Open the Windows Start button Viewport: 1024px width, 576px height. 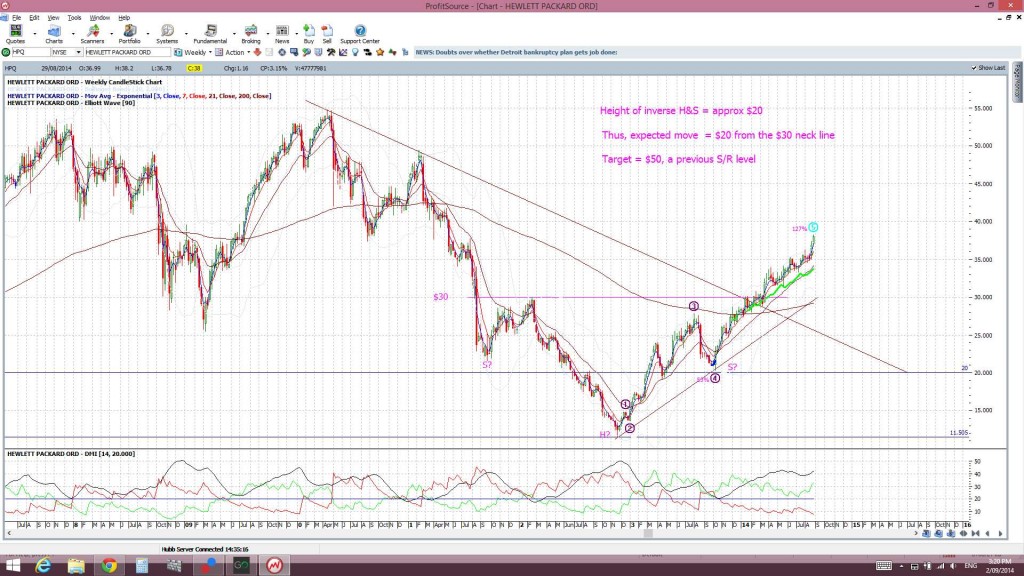click(x=12, y=565)
